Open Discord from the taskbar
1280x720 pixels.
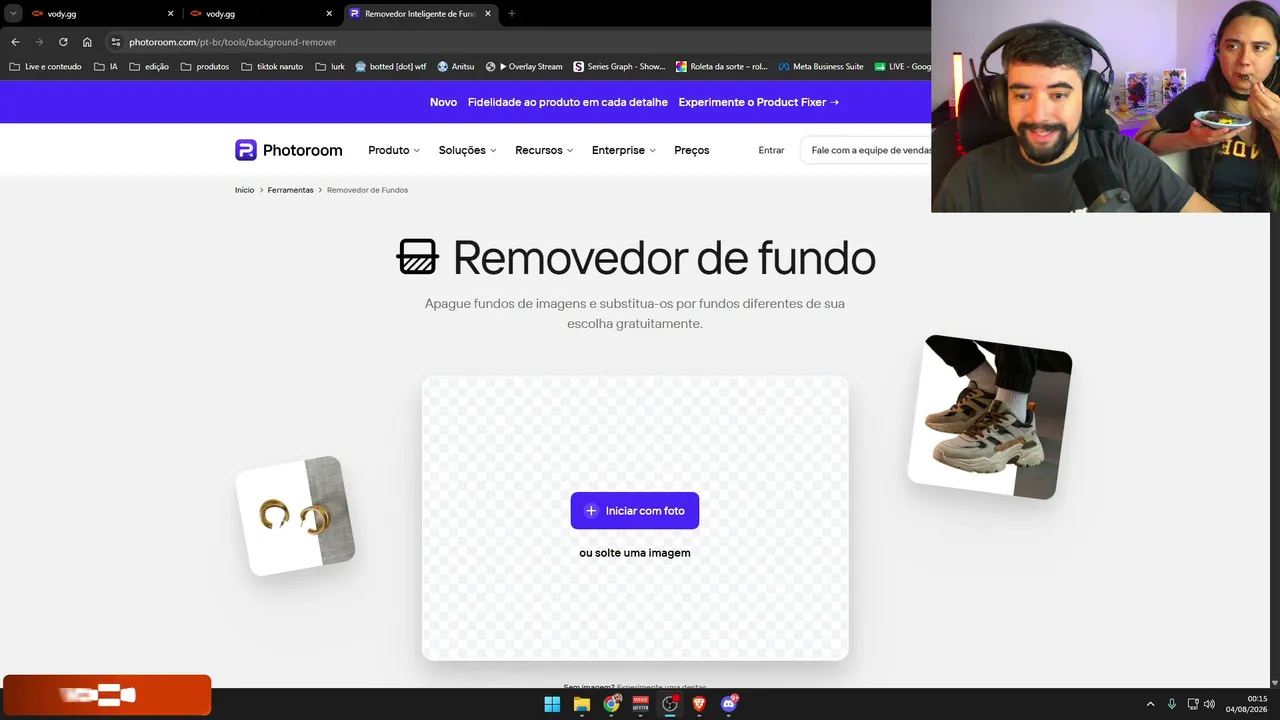[x=729, y=704]
